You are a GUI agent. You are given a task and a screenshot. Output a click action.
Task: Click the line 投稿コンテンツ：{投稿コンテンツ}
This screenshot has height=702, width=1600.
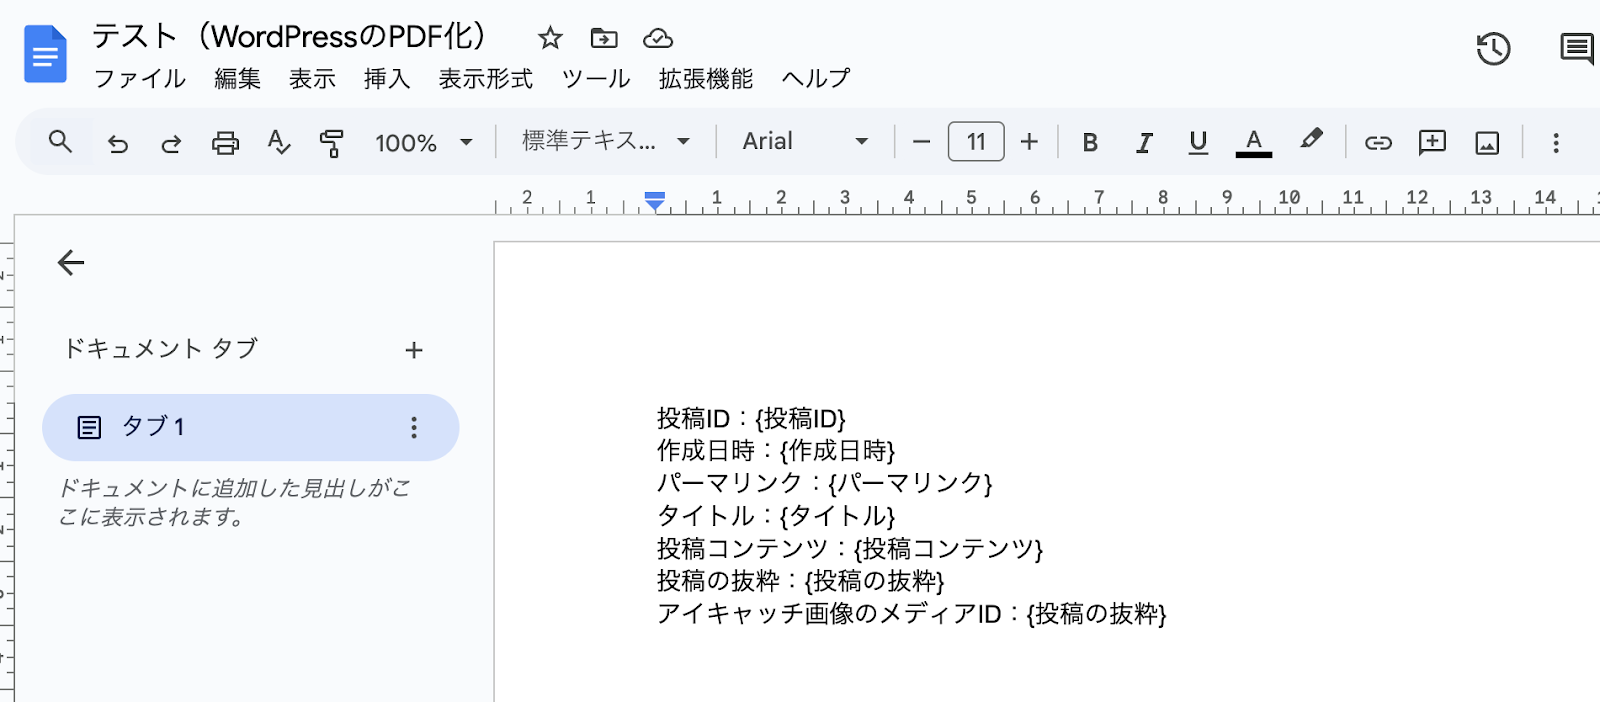(x=849, y=548)
